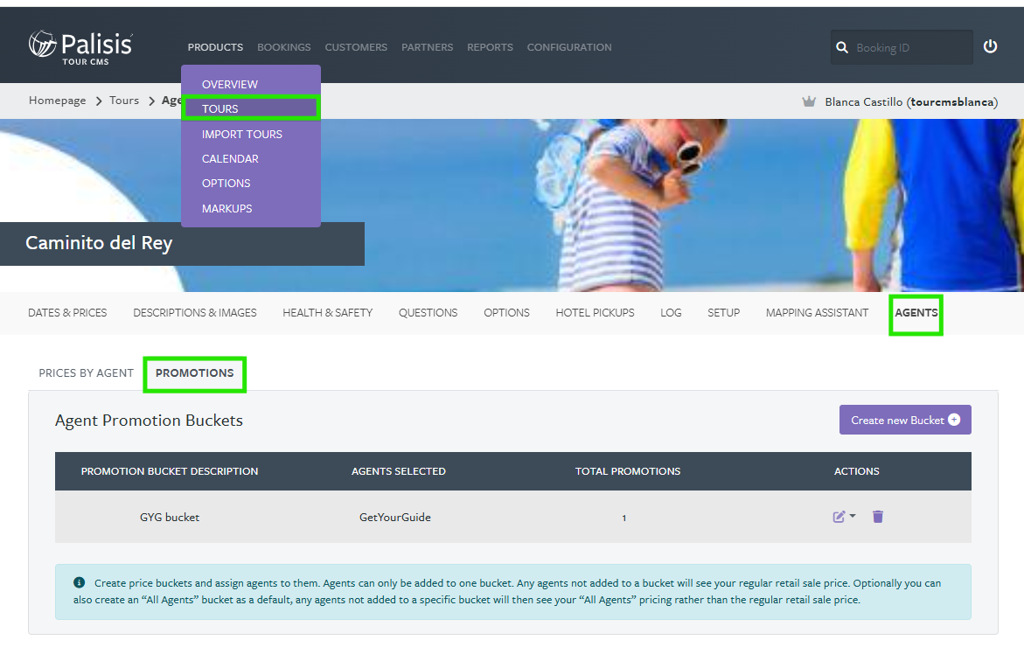Switch to Agents tab
The image size is (1024, 654).
[916, 312]
